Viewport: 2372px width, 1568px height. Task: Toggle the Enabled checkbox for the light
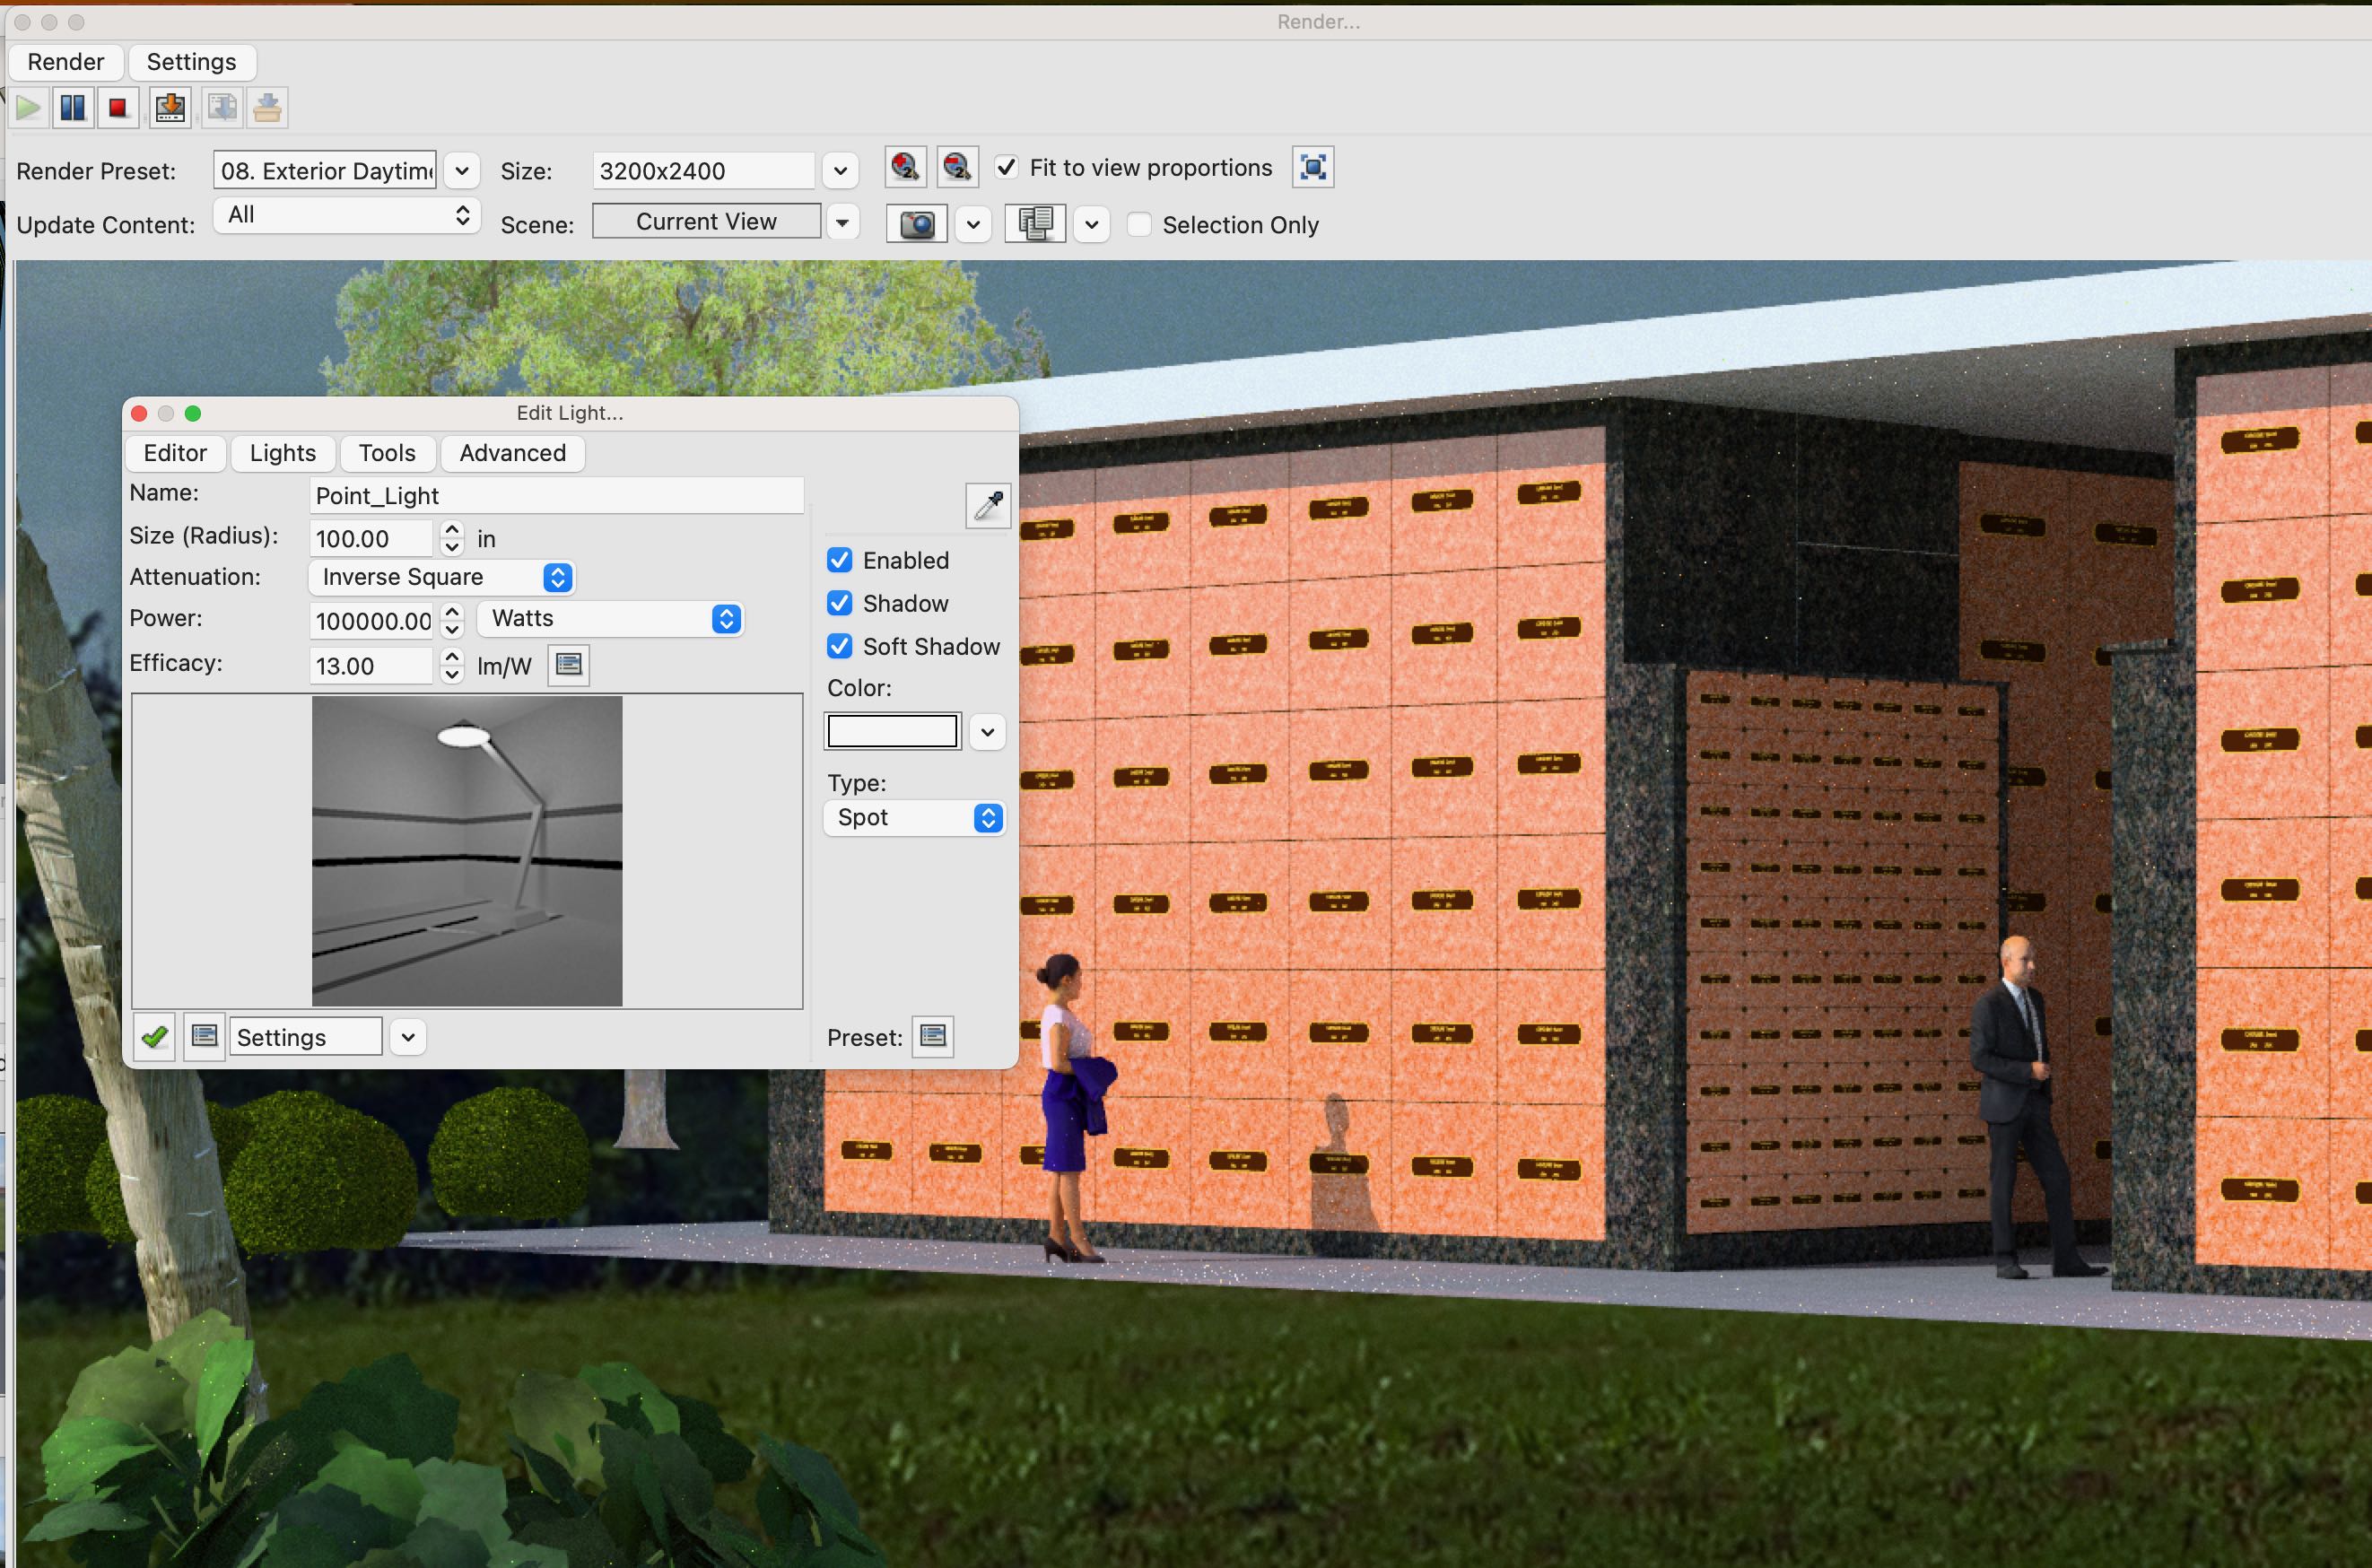coord(840,560)
